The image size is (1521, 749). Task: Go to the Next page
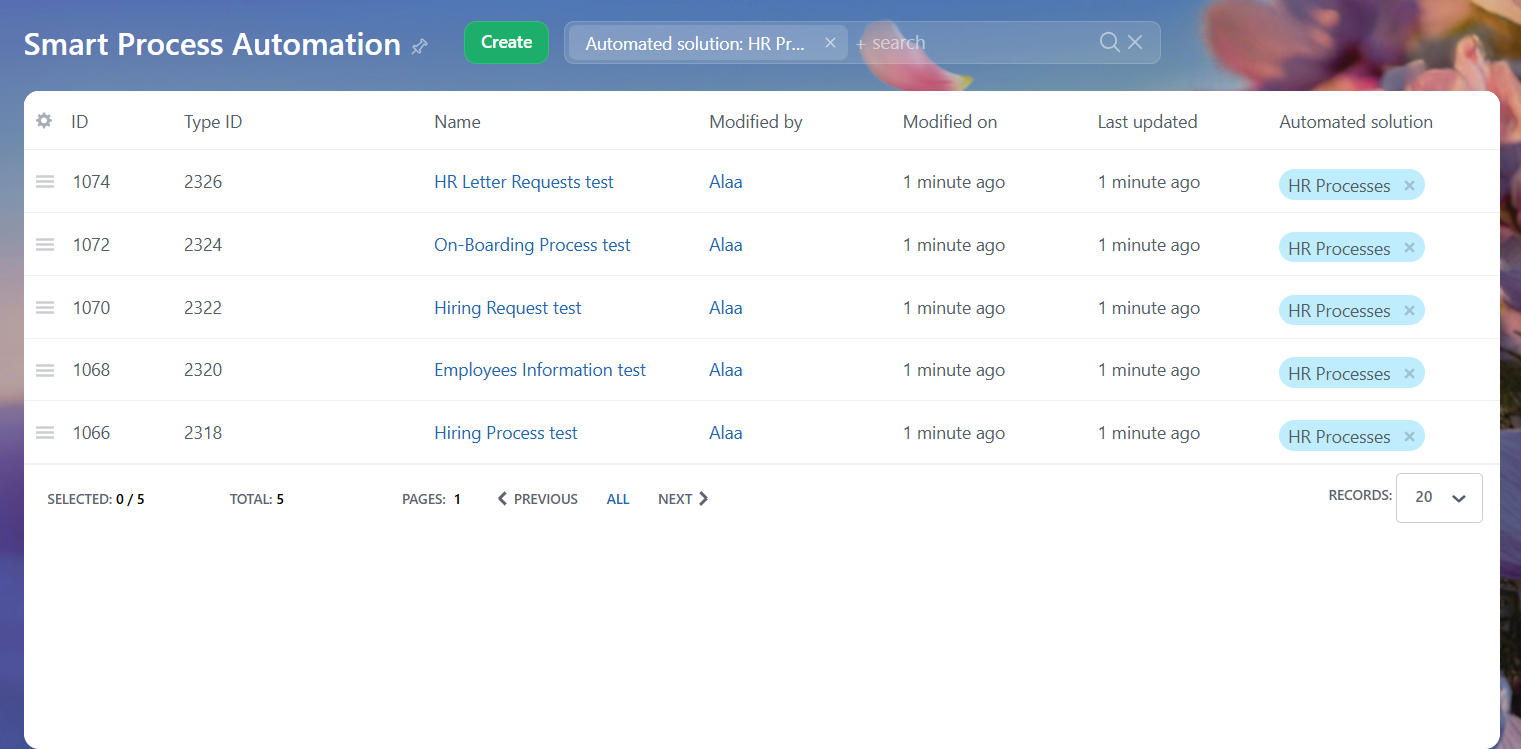[683, 499]
